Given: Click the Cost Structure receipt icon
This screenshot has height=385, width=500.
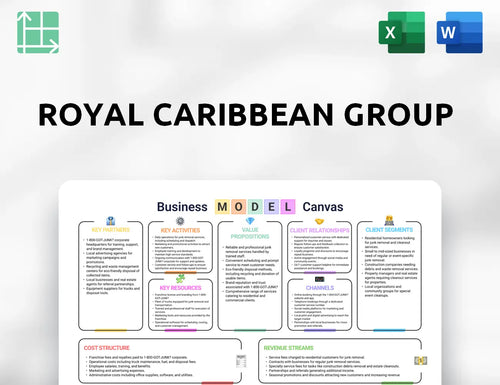Looking at the screenshot, I should click(241, 361).
